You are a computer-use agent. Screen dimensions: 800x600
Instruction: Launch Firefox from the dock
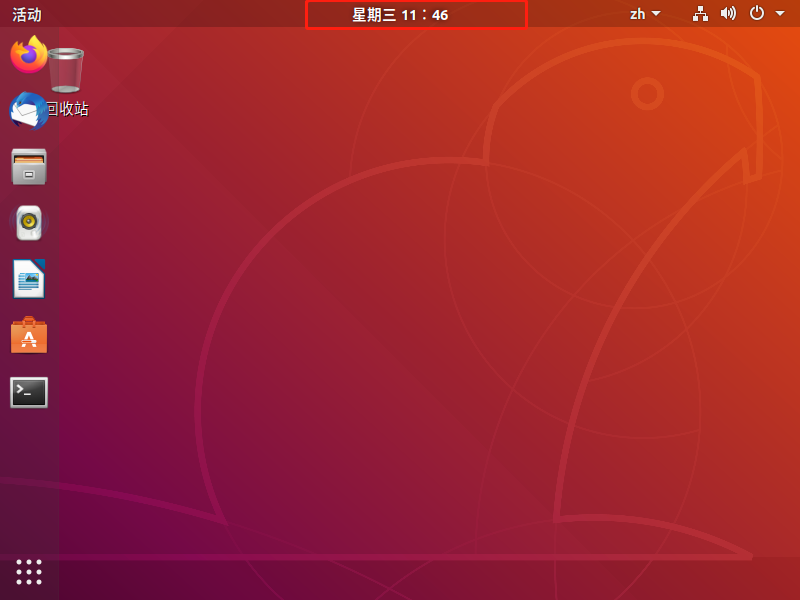(x=29, y=55)
